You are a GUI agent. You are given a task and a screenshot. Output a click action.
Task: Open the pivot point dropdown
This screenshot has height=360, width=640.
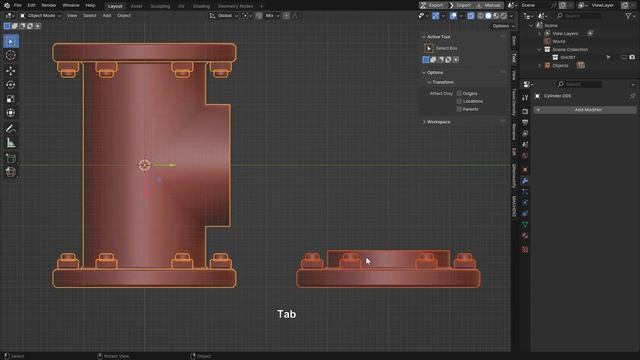point(247,16)
